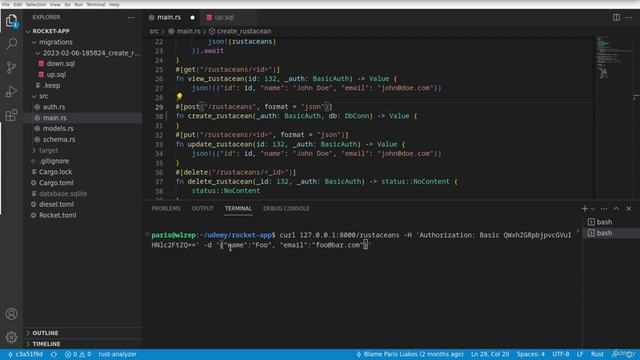Click the lightbulb code action icon
This screenshot has height=360, width=640.
coord(179,97)
